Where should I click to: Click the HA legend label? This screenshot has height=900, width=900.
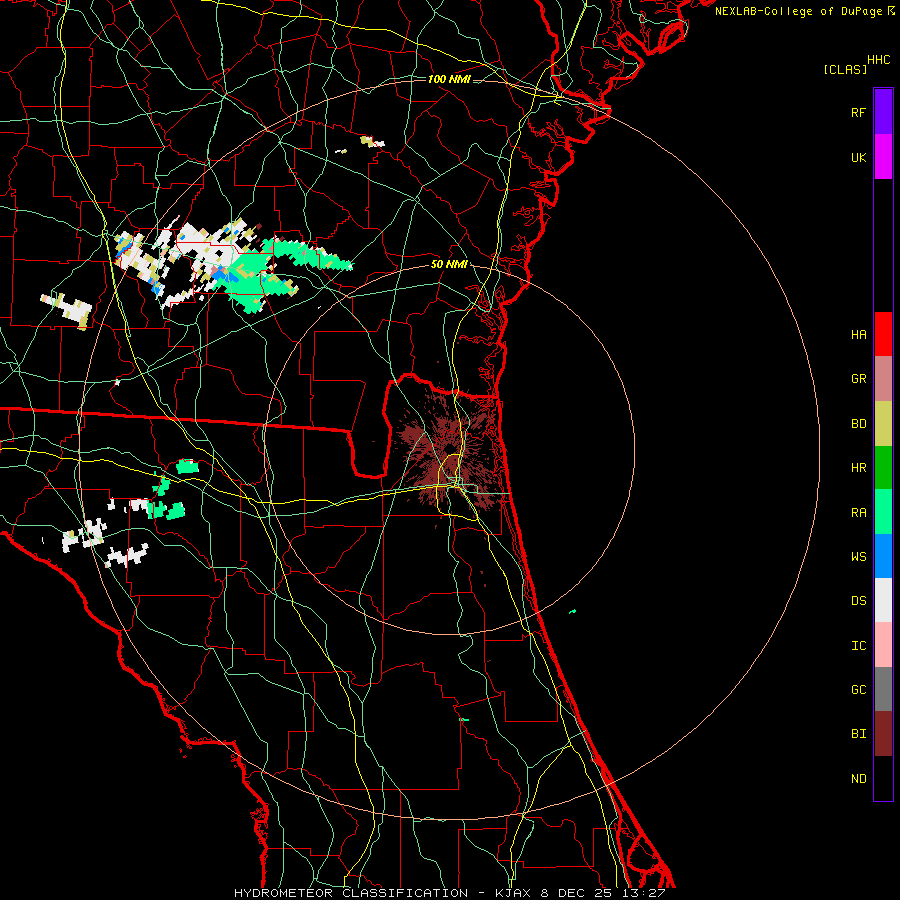[x=858, y=335]
